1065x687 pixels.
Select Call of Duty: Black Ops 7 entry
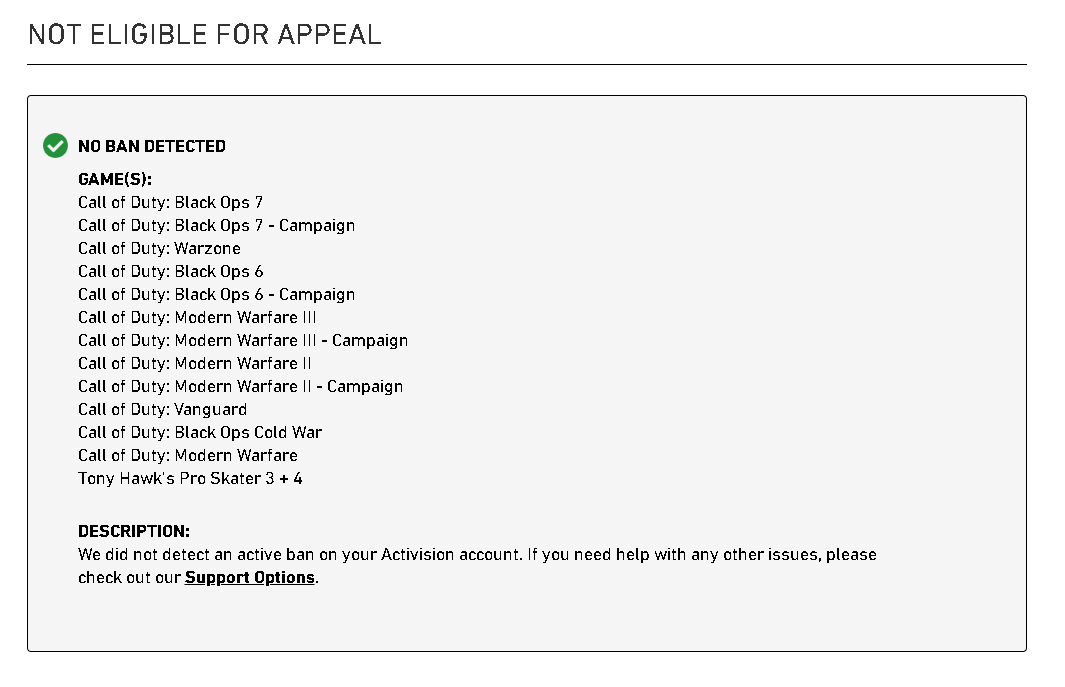coord(170,202)
